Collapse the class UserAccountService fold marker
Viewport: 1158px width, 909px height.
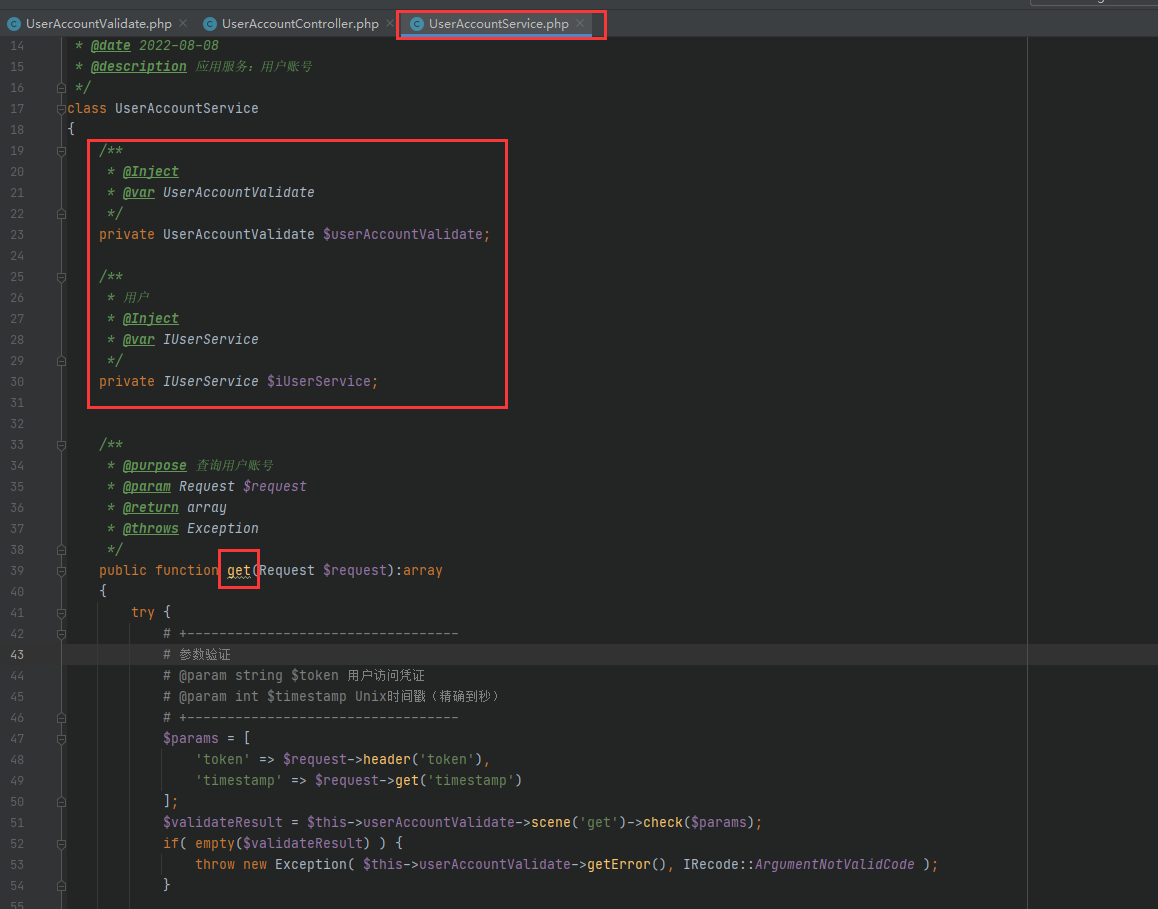pyautogui.click(x=61, y=109)
